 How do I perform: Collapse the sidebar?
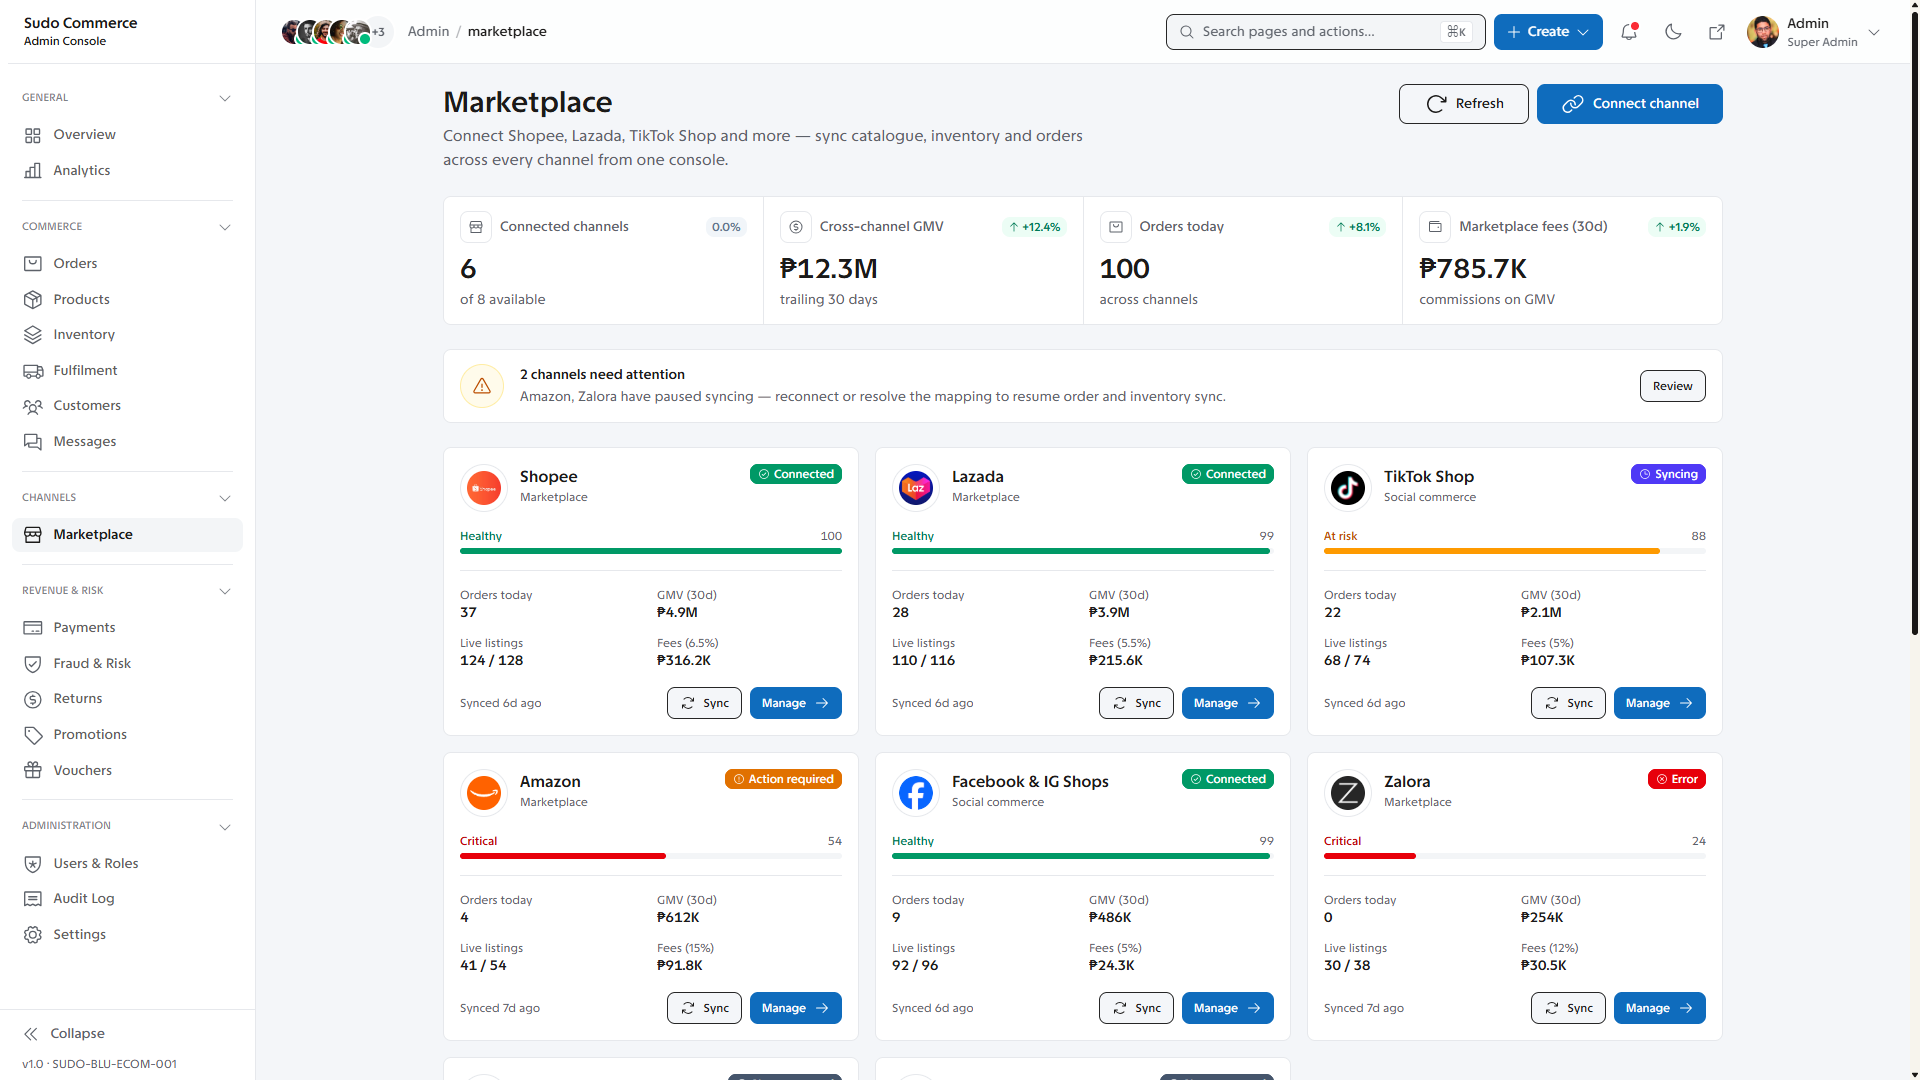point(65,1034)
